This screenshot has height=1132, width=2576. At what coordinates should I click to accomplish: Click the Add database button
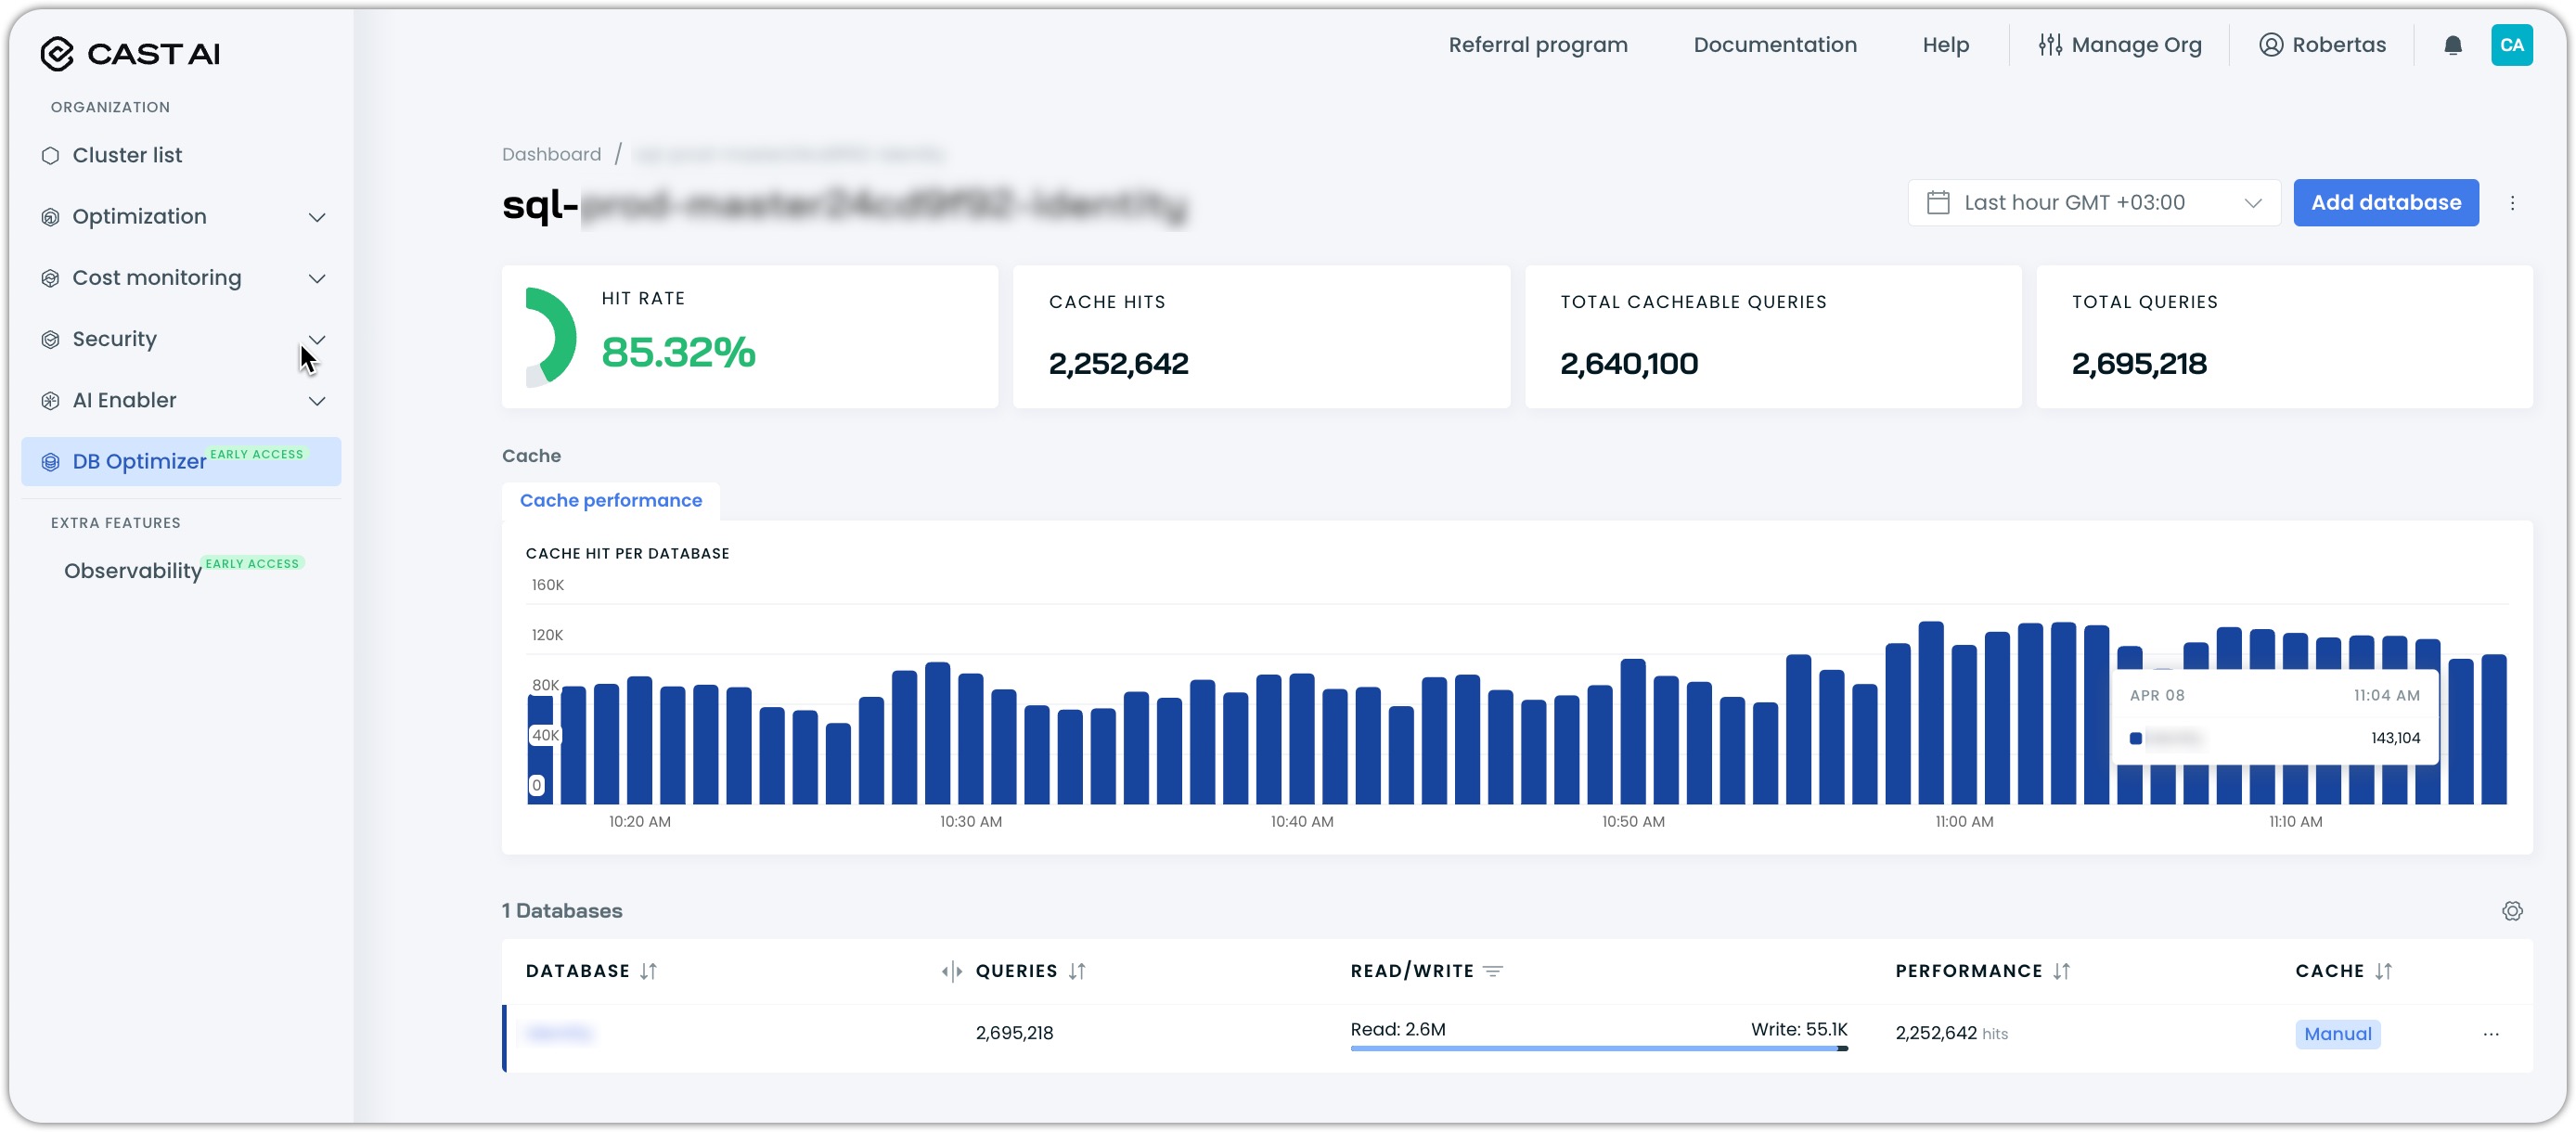[x=2384, y=203]
